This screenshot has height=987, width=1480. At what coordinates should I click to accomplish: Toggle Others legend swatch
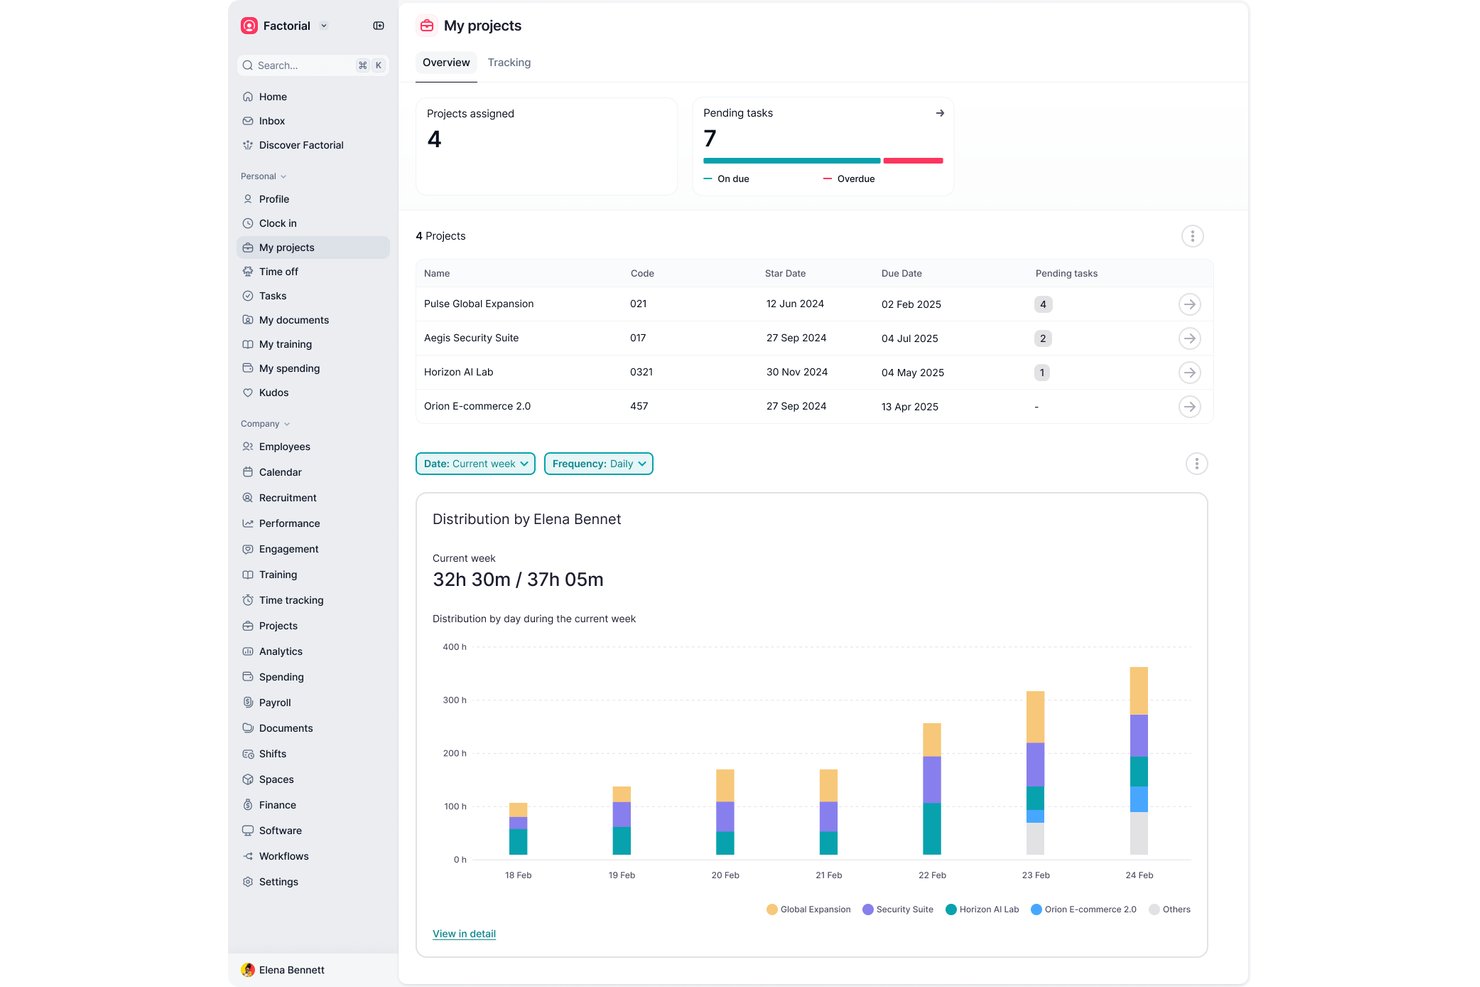pyautogui.click(x=1155, y=910)
